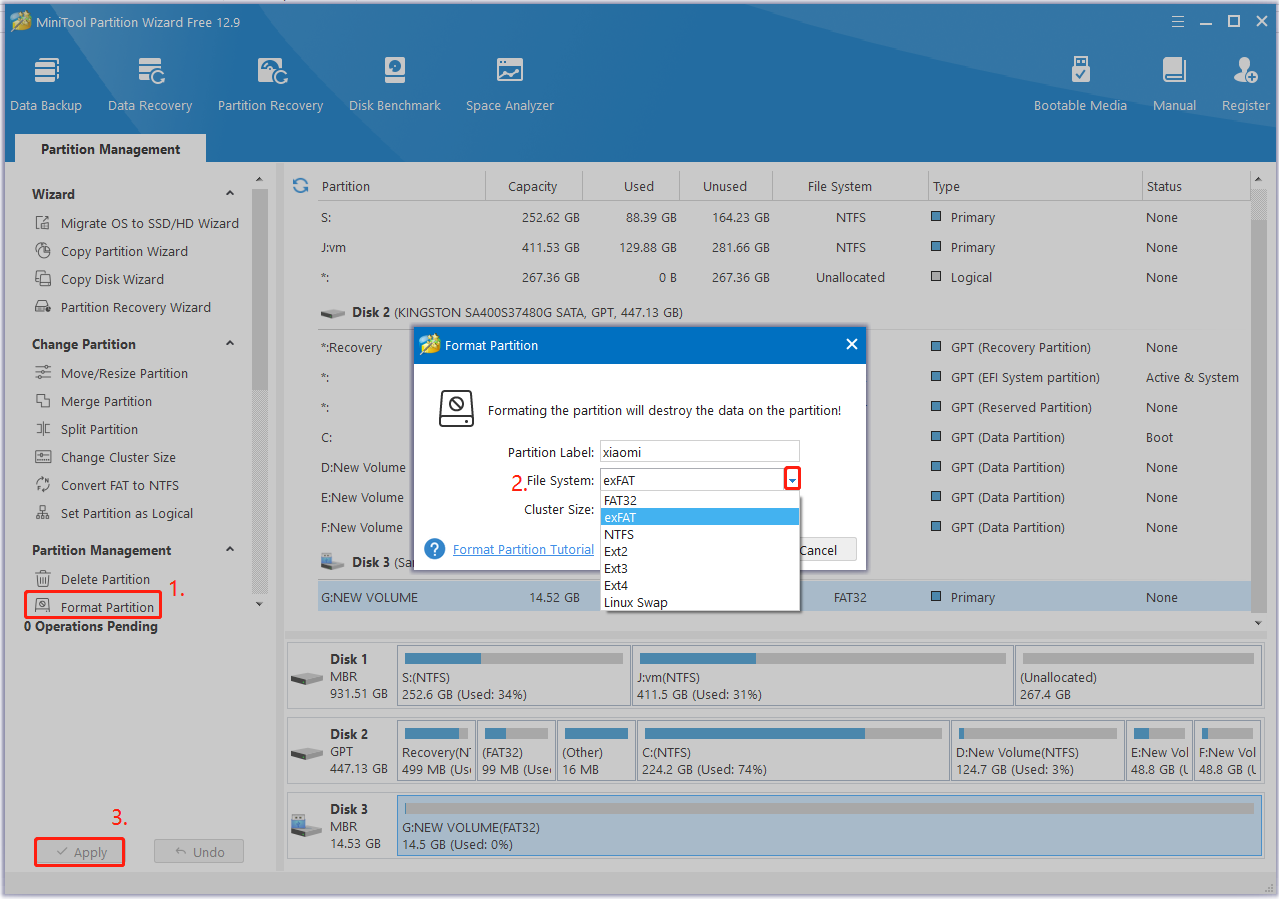The image size is (1279, 901).
Task: Select Ext3 from file system list
Action: 700,568
